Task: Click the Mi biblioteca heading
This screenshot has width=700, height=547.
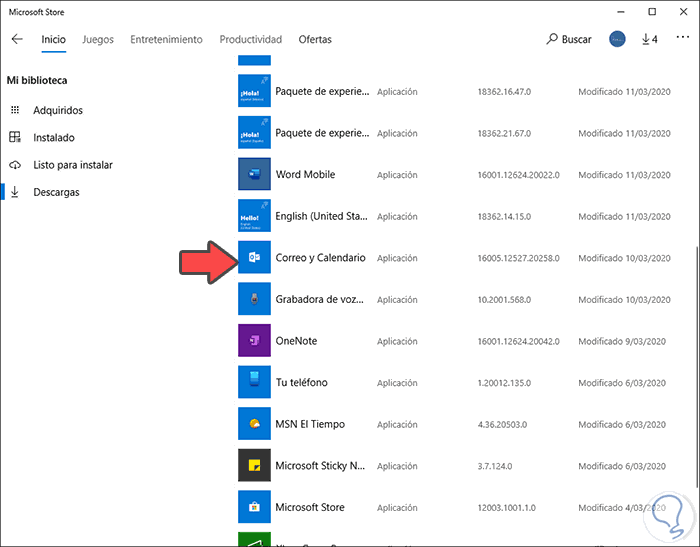Action: pyautogui.click(x=37, y=80)
